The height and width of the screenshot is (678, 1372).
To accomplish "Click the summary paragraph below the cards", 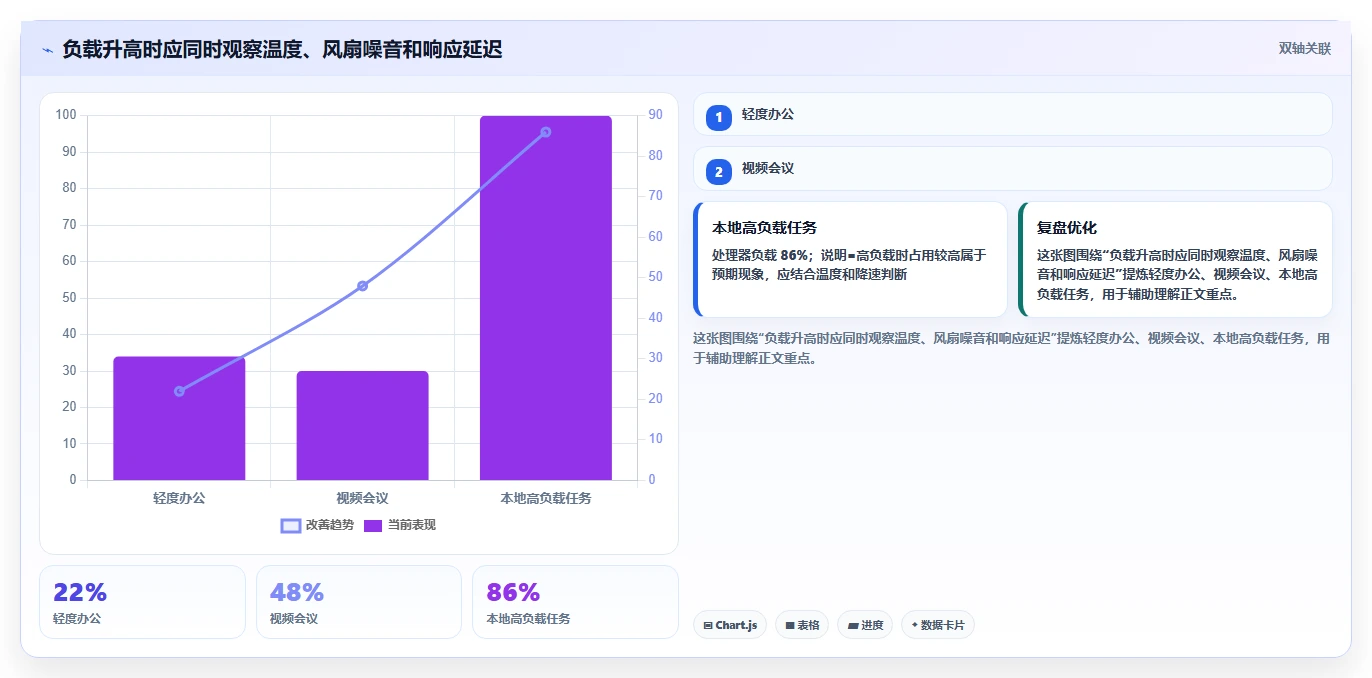I will coord(1011,348).
